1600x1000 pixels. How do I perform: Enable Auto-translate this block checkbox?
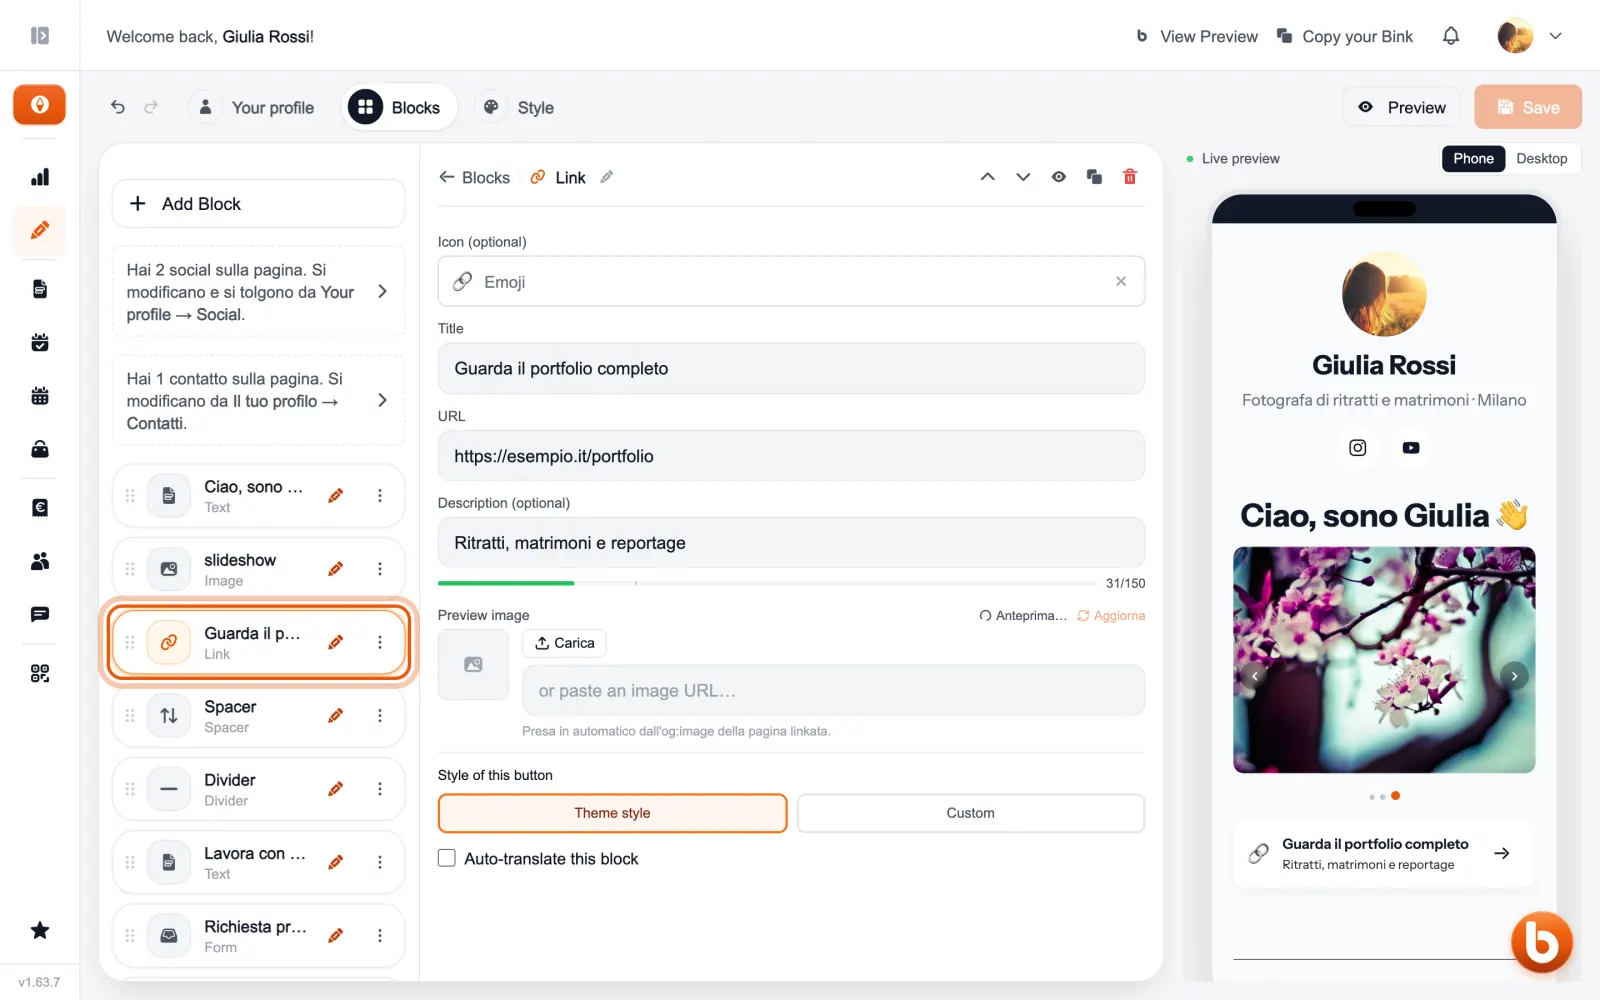447,858
